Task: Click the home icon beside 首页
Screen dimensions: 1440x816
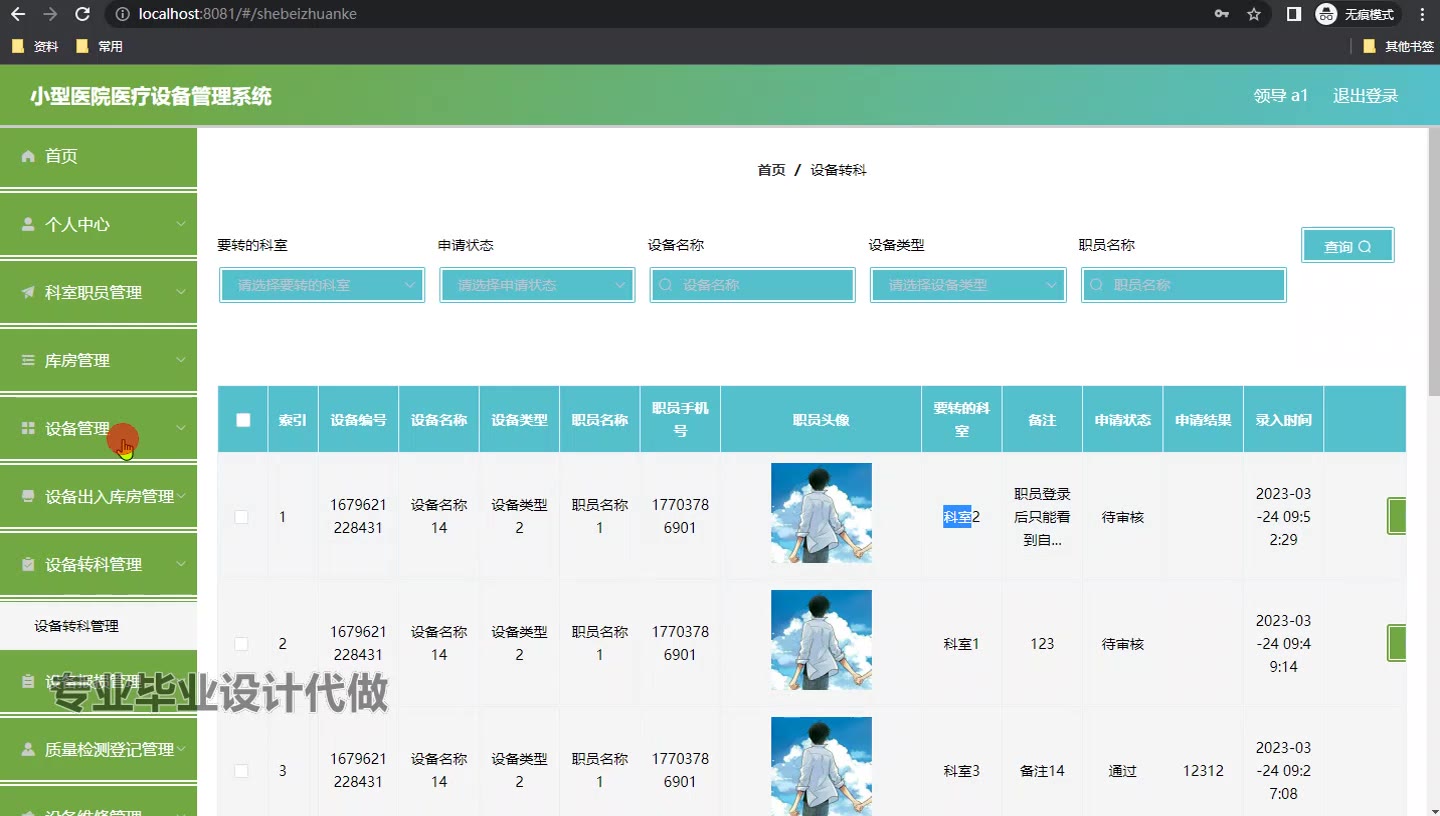Action: tap(28, 156)
